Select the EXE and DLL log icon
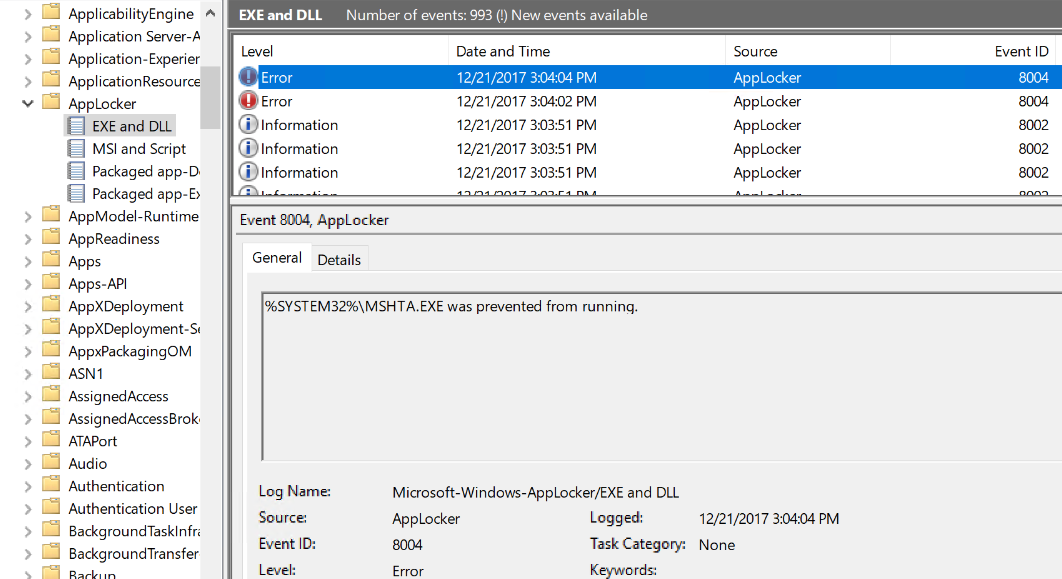The image size is (1062, 579). pos(76,126)
